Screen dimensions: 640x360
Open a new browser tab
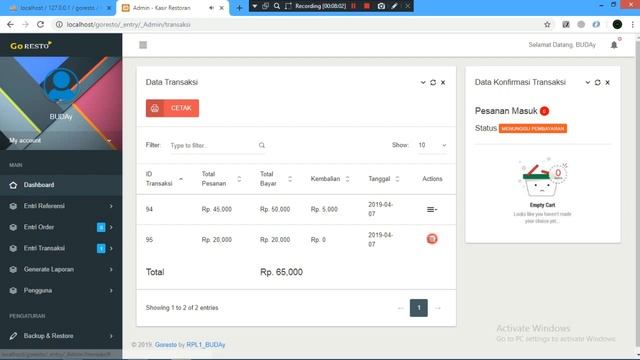click(x=239, y=8)
